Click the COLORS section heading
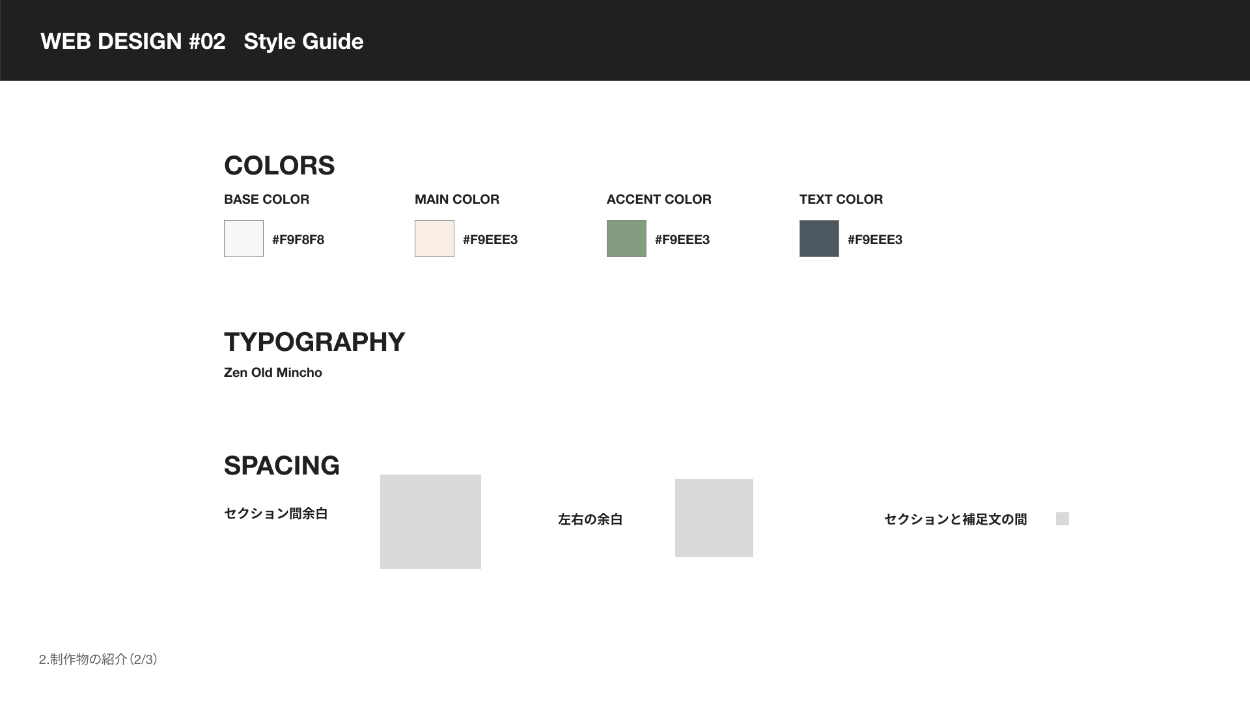Screen dimensions: 1250x703 coord(279,166)
